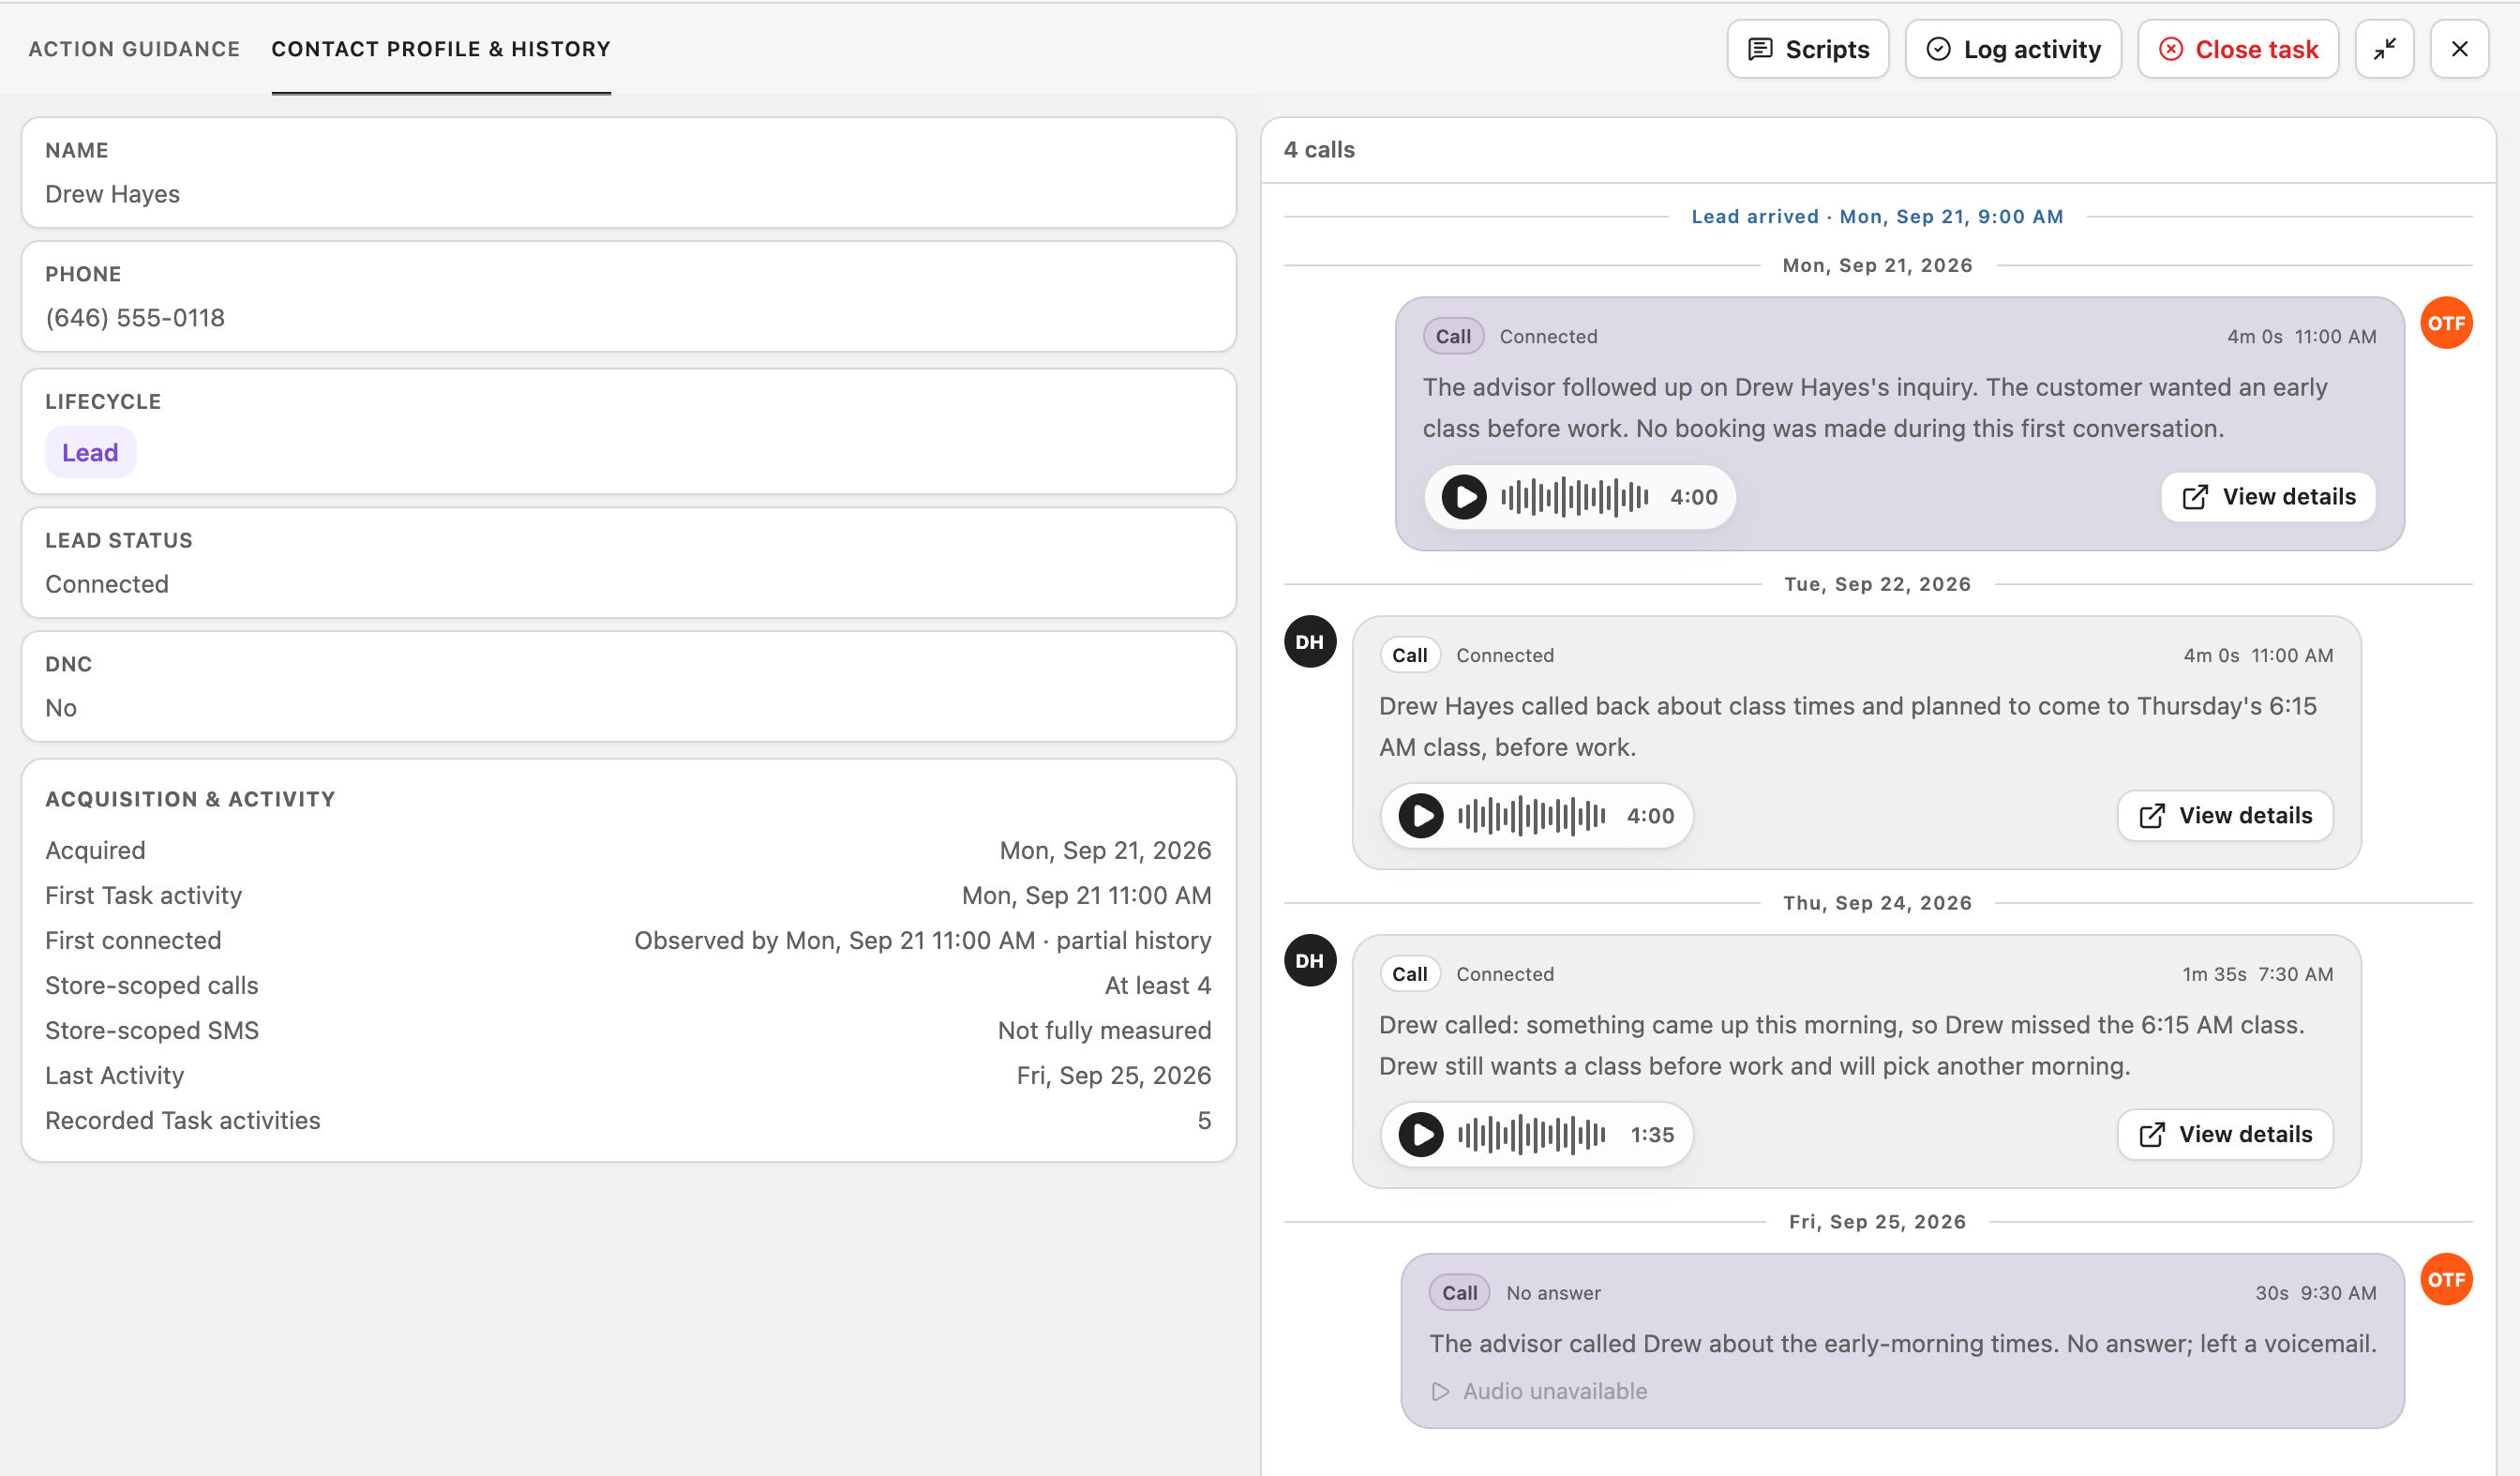Screen dimensions: 2520x1476
Task: Select the Contact Profile & History tab
Action: click(x=441, y=49)
